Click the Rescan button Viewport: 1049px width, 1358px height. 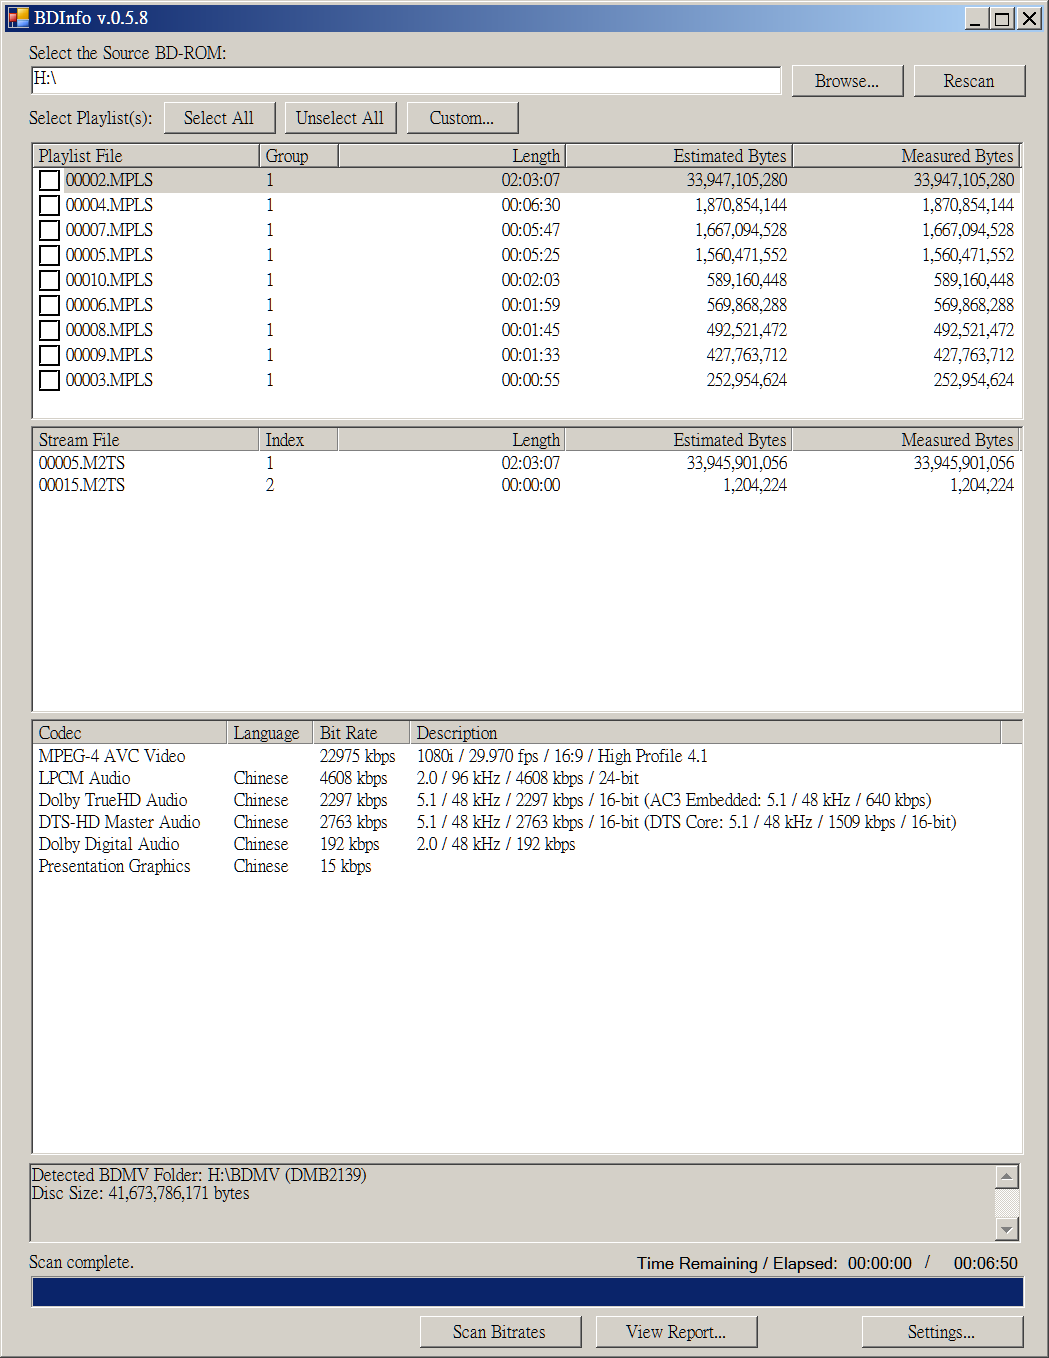coord(969,81)
